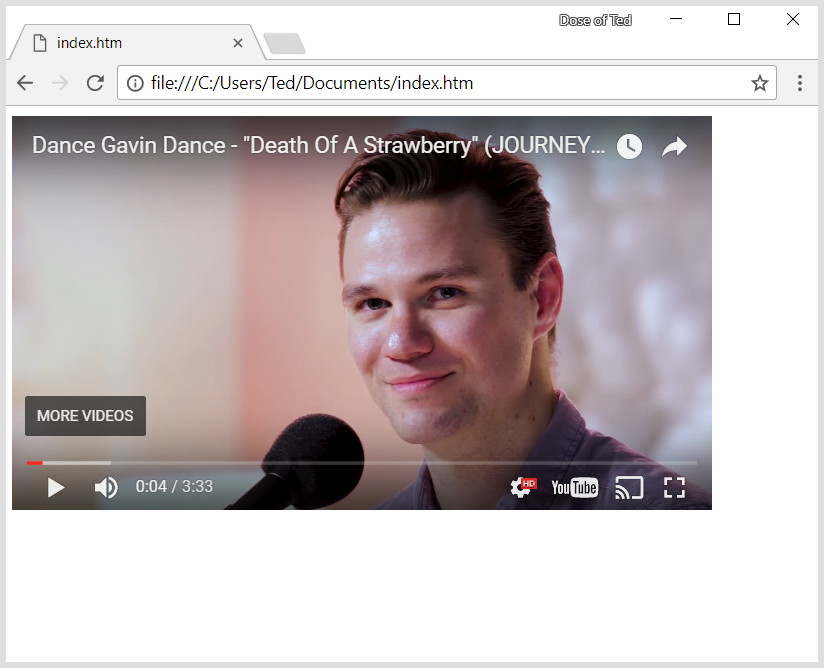
Task: Mute the video volume
Action: point(105,487)
